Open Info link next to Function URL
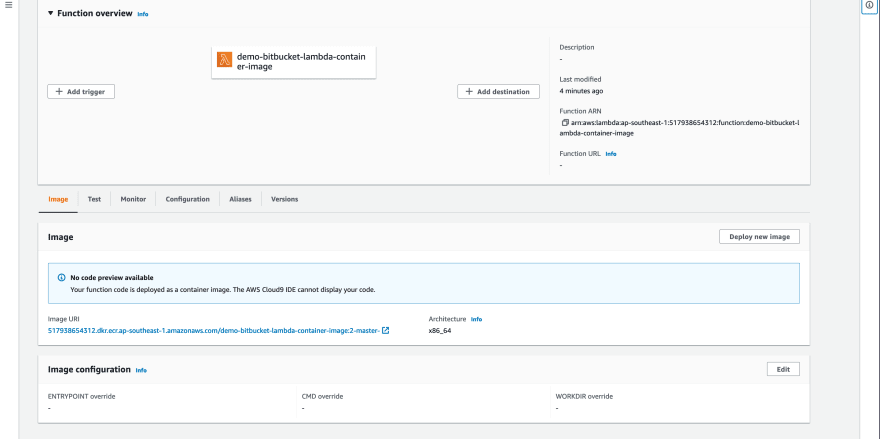This screenshot has height=439, width=880. (x=611, y=154)
